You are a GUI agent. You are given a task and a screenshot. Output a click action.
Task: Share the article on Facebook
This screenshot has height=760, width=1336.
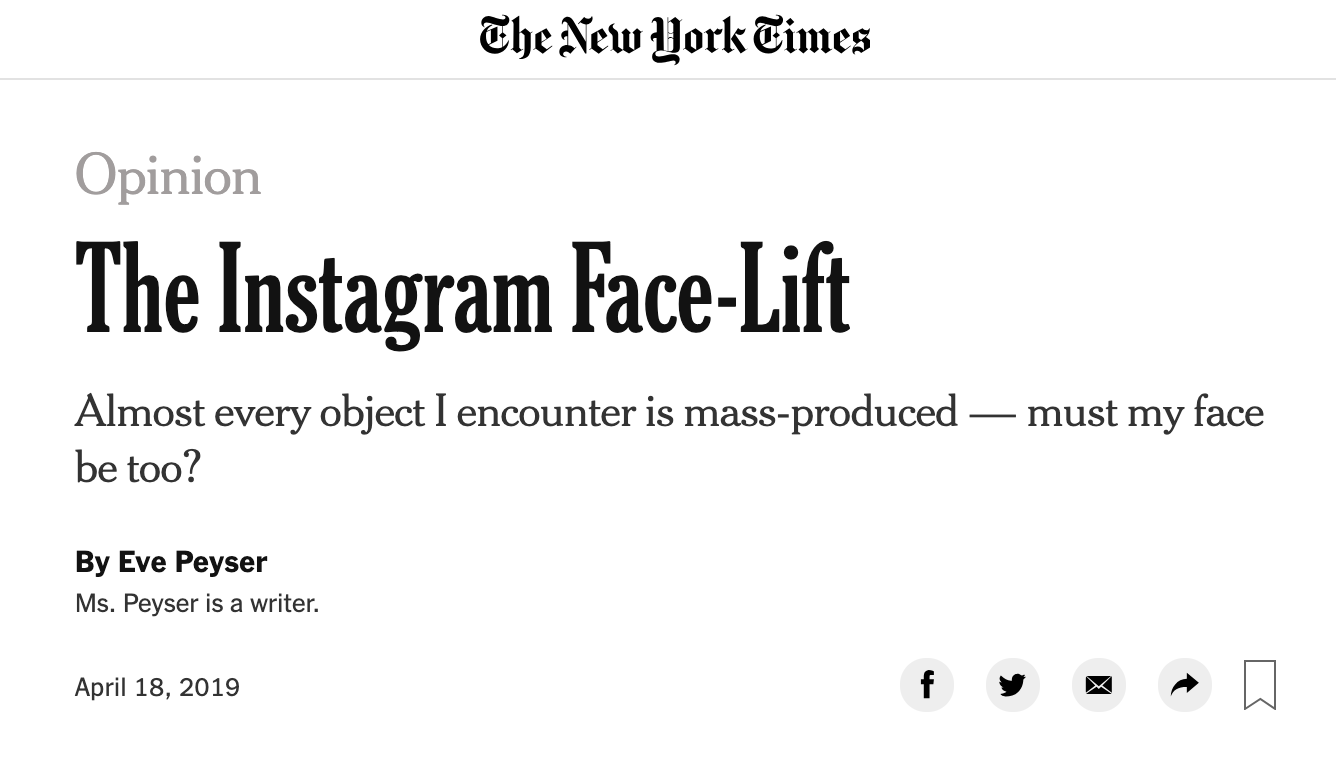[927, 685]
